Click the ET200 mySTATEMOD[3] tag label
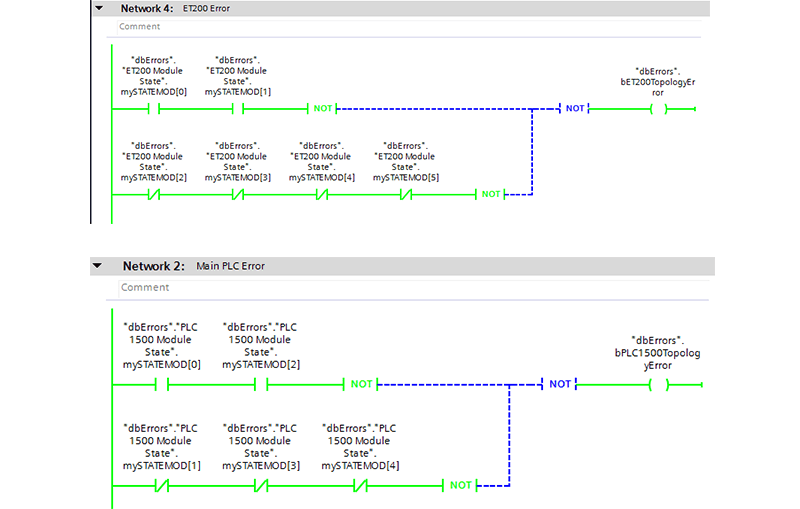 coord(238,162)
